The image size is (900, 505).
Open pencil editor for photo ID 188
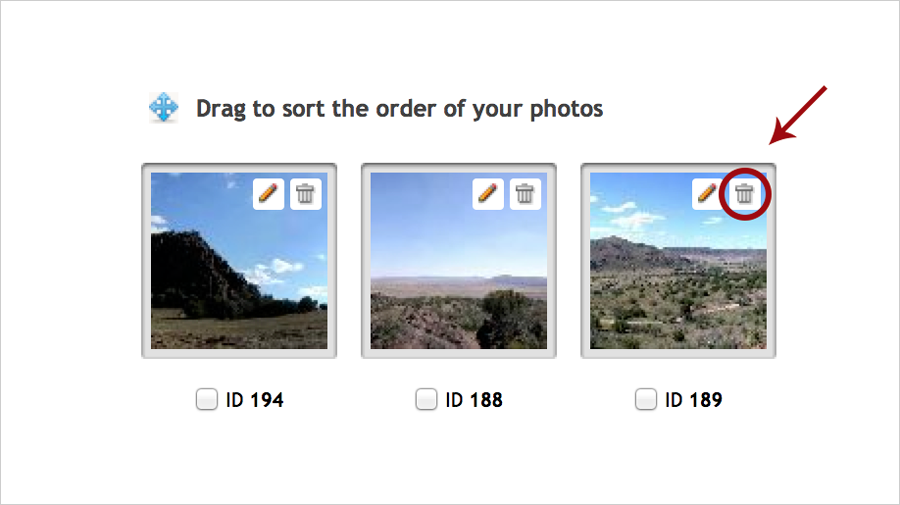[488, 194]
